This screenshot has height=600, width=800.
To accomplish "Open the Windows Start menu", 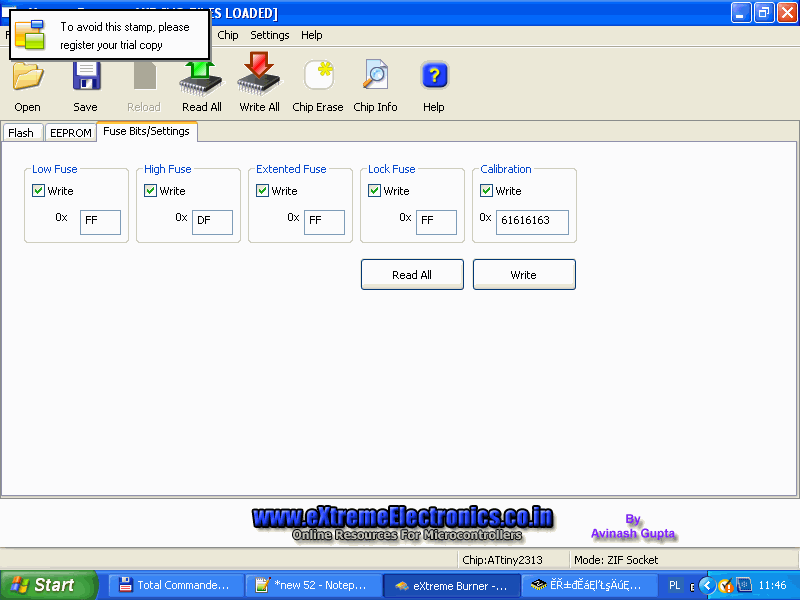I will (48, 585).
